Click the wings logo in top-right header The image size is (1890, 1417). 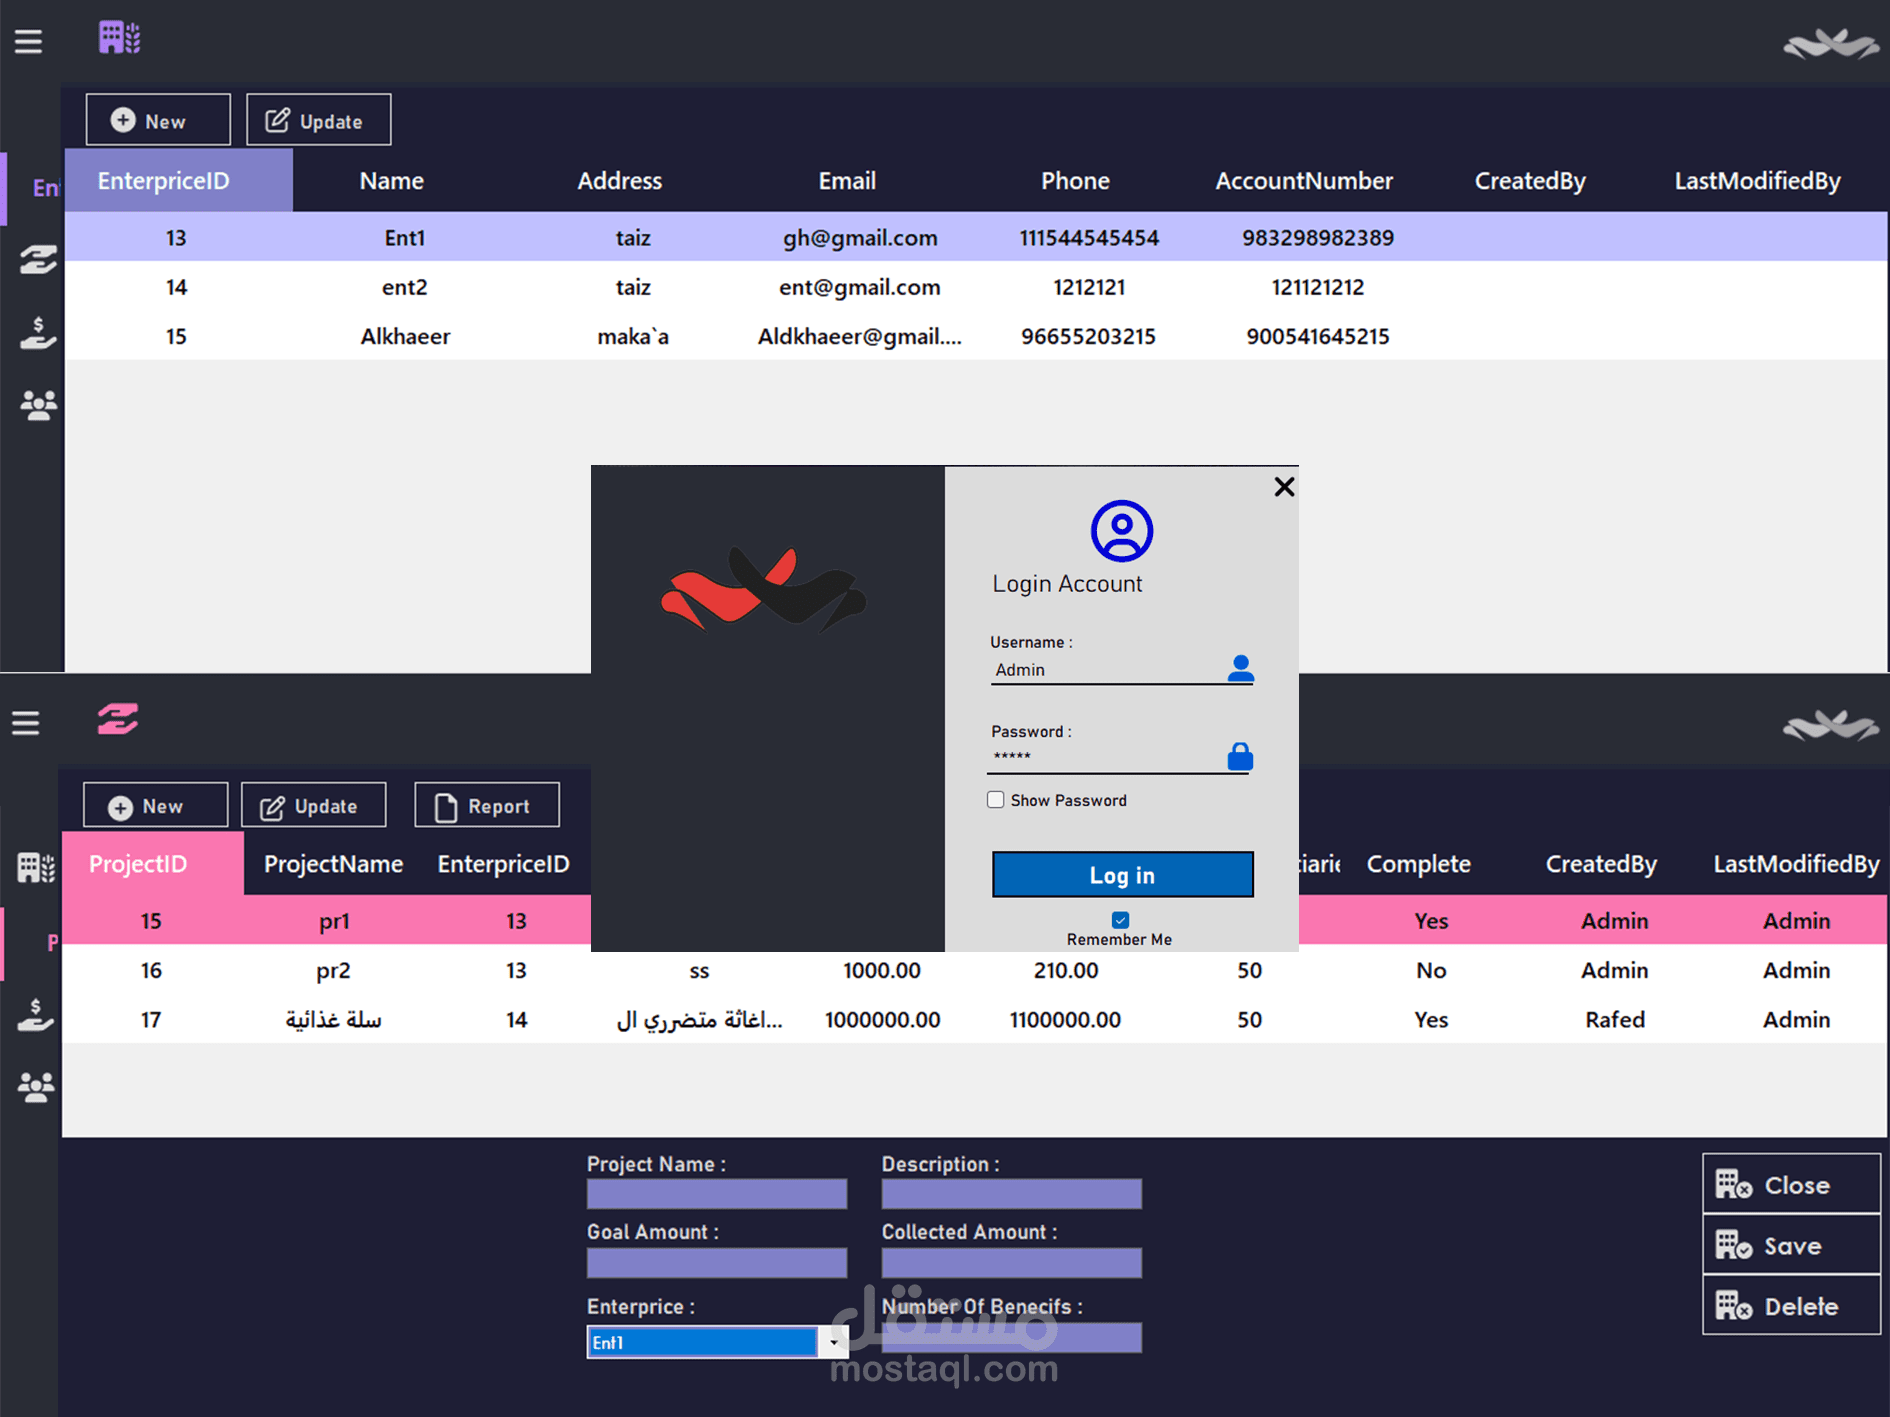coord(1830,45)
